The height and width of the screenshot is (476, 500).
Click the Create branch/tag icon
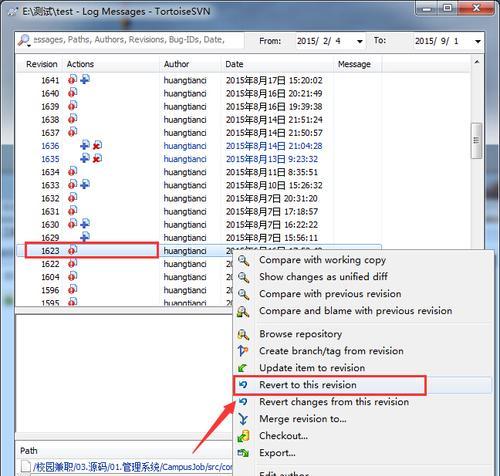tap(243, 351)
